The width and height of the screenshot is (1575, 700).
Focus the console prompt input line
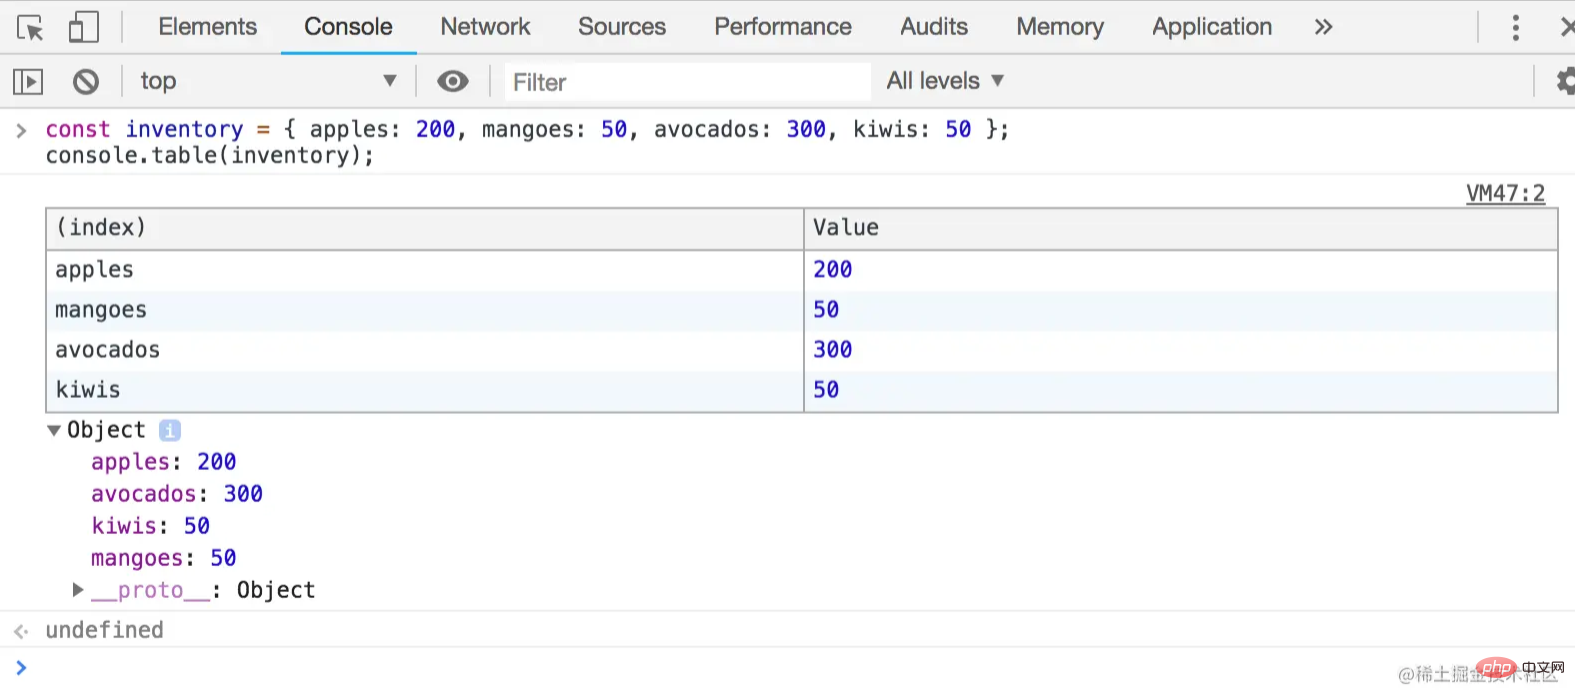(x=800, y=667)
